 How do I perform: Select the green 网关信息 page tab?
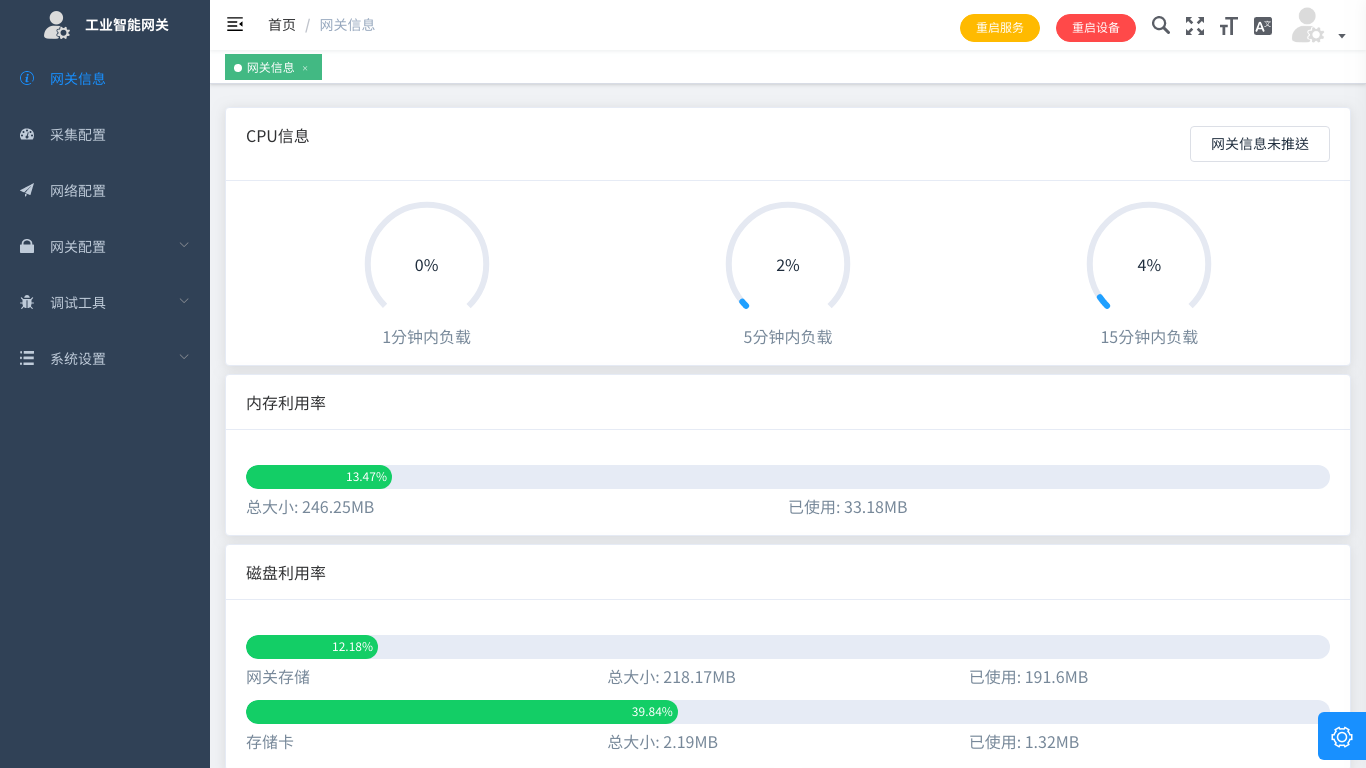[x=273, y=67]
